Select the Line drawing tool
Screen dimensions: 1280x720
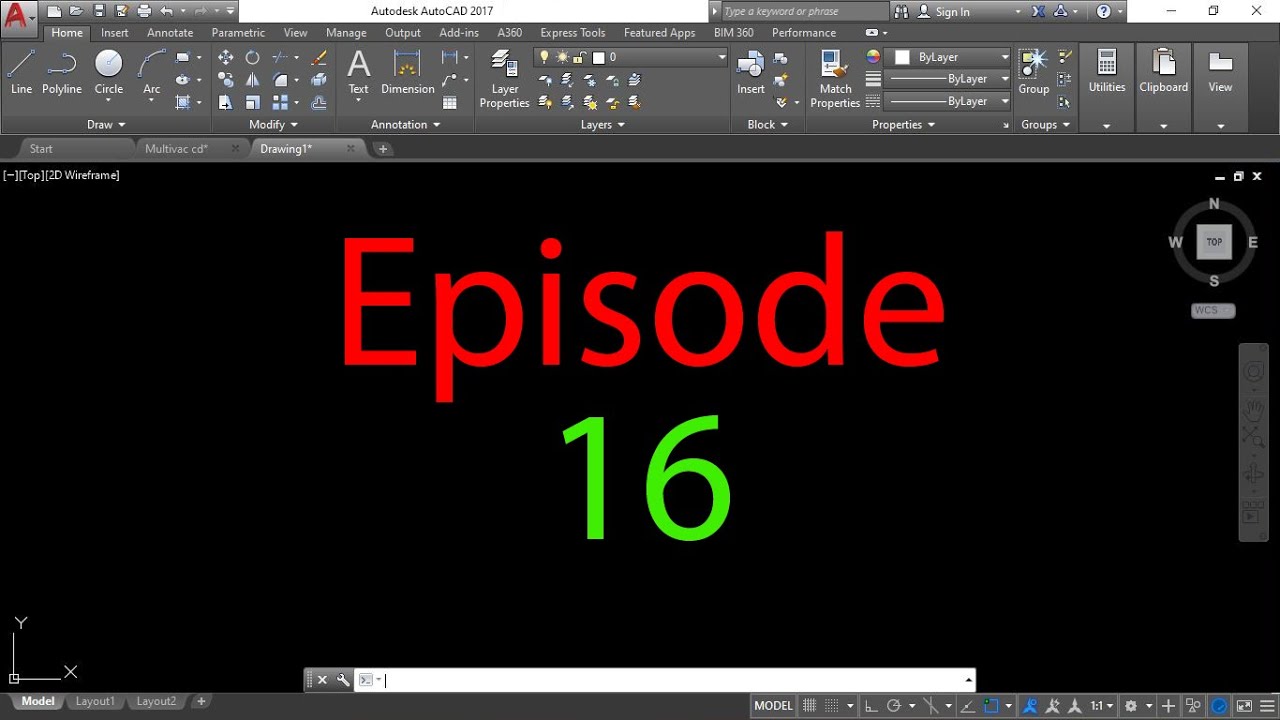tap(21, 72)
